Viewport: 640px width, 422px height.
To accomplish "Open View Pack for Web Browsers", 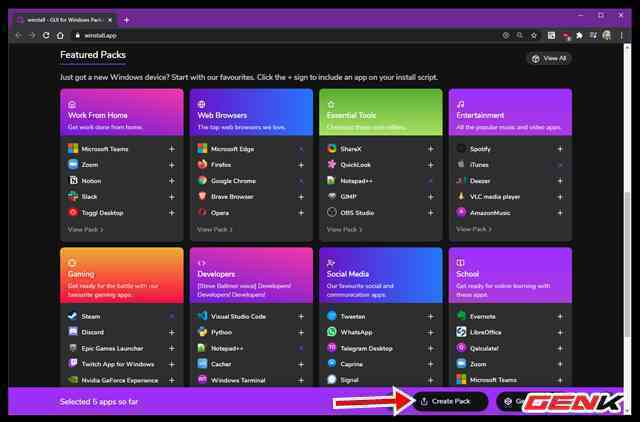I will point(215,229).
